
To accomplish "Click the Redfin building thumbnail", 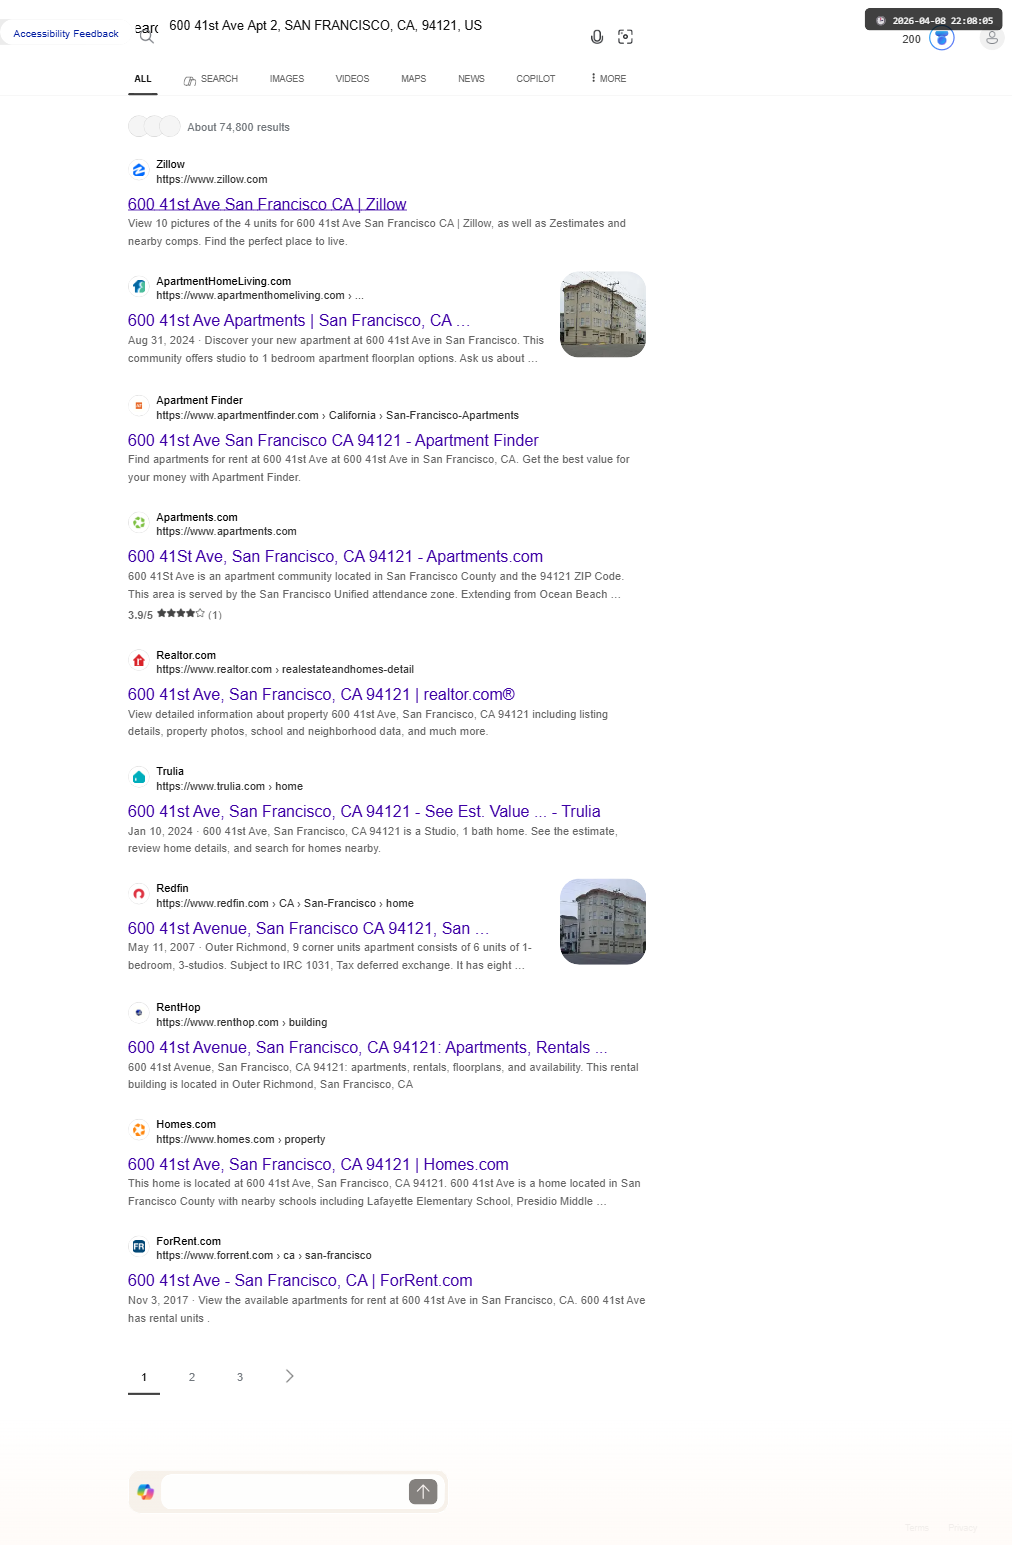I will (603, 922).
